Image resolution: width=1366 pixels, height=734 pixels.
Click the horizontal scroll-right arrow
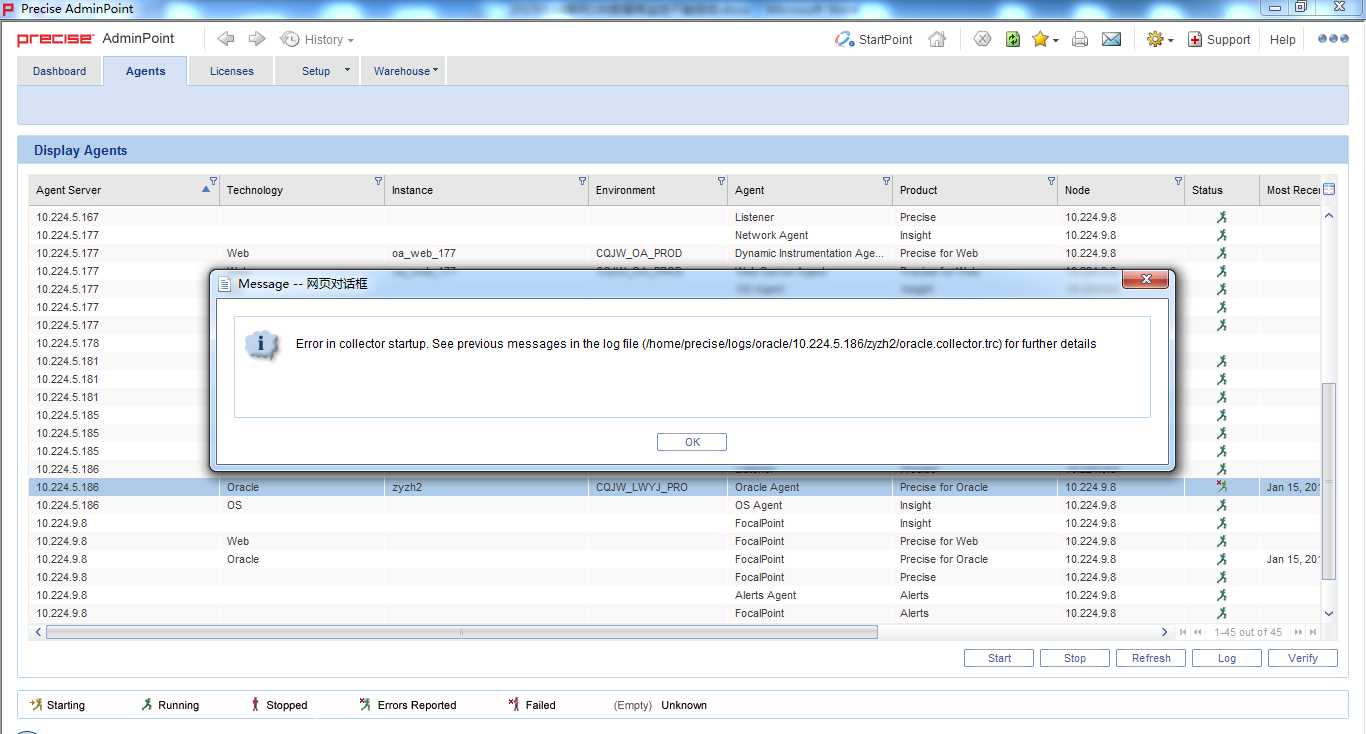click(1164, 632)
